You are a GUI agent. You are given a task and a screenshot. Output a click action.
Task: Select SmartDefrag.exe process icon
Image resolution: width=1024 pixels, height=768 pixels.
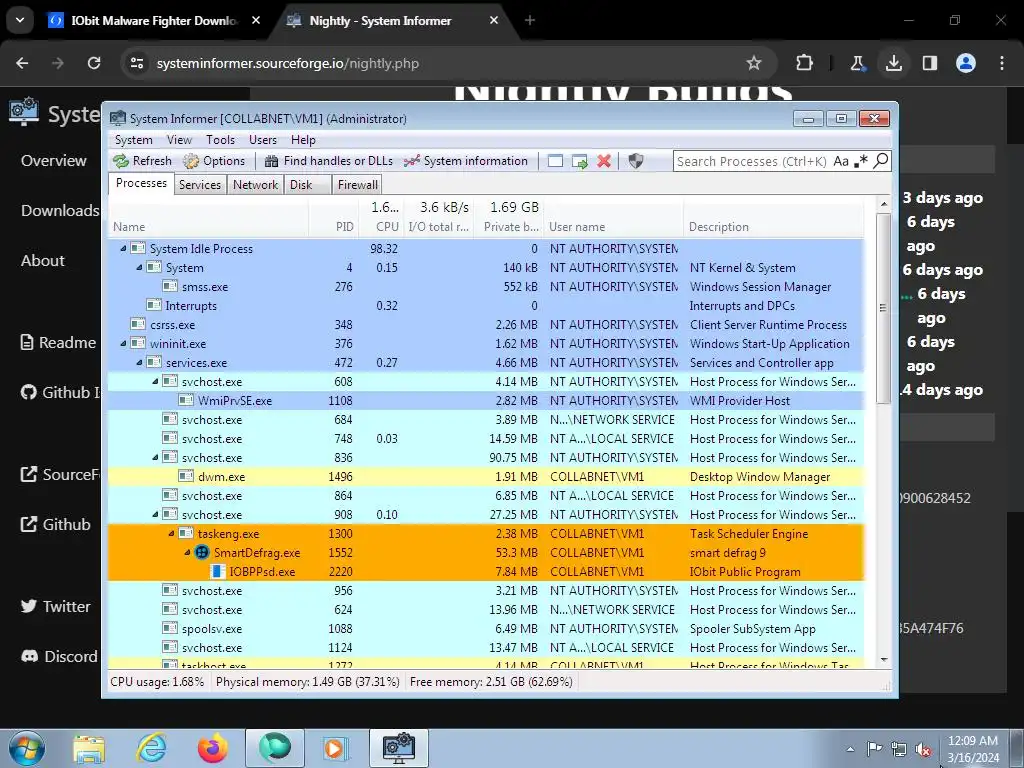tap(202, 552)
